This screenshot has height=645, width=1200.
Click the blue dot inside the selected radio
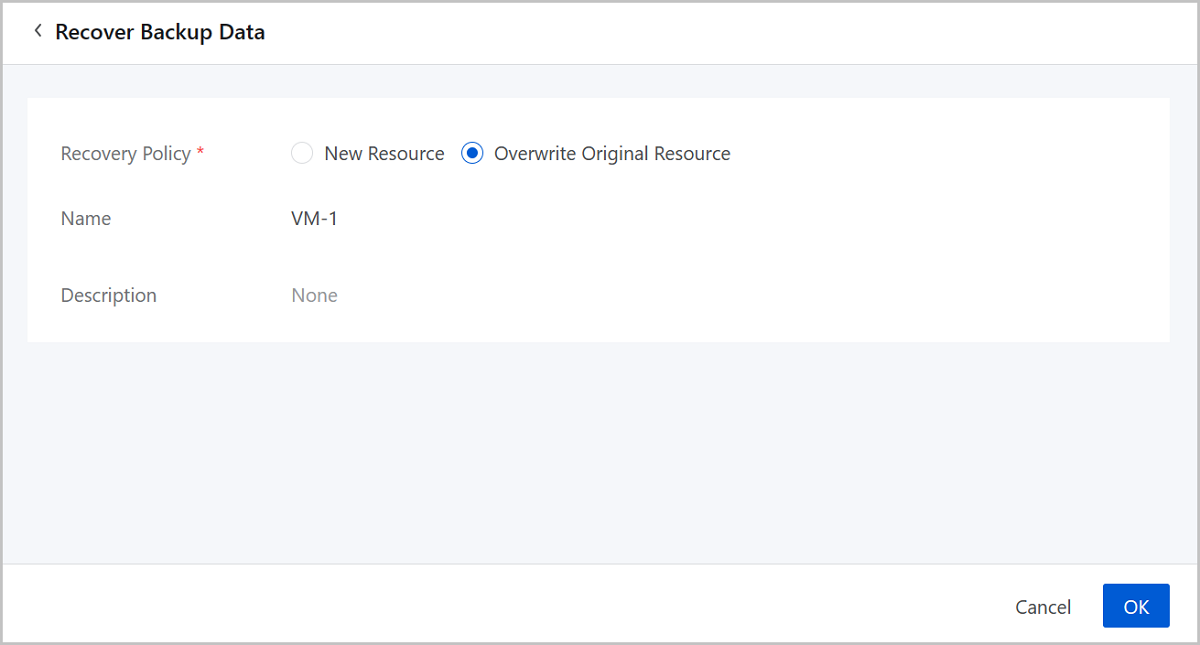coord(472,153)
